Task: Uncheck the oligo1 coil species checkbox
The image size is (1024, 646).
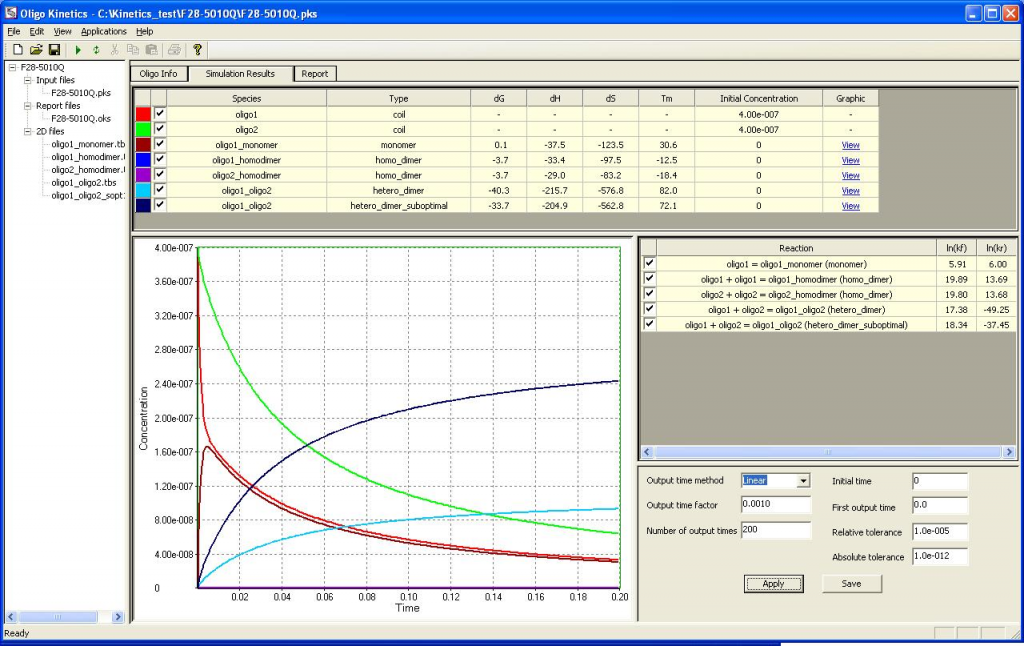Action: coord(160,114)
